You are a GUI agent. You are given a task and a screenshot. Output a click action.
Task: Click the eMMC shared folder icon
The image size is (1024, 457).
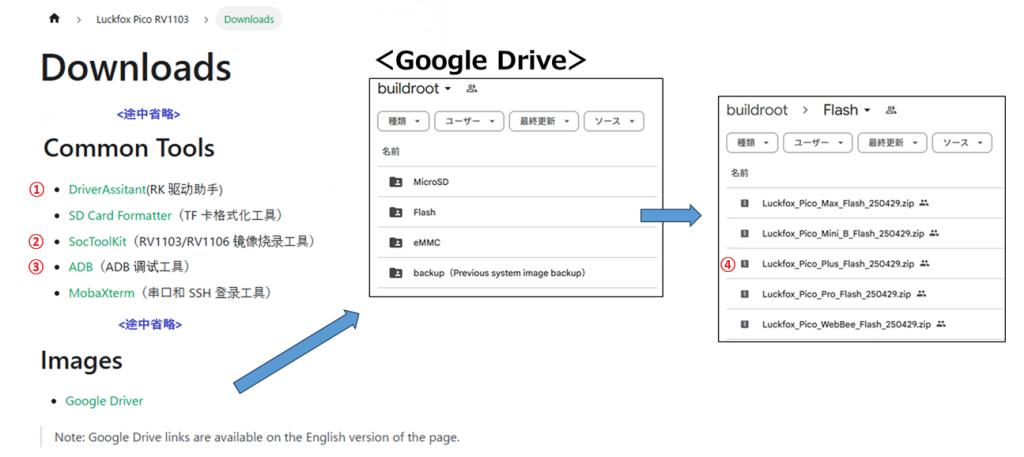point(396,242)
